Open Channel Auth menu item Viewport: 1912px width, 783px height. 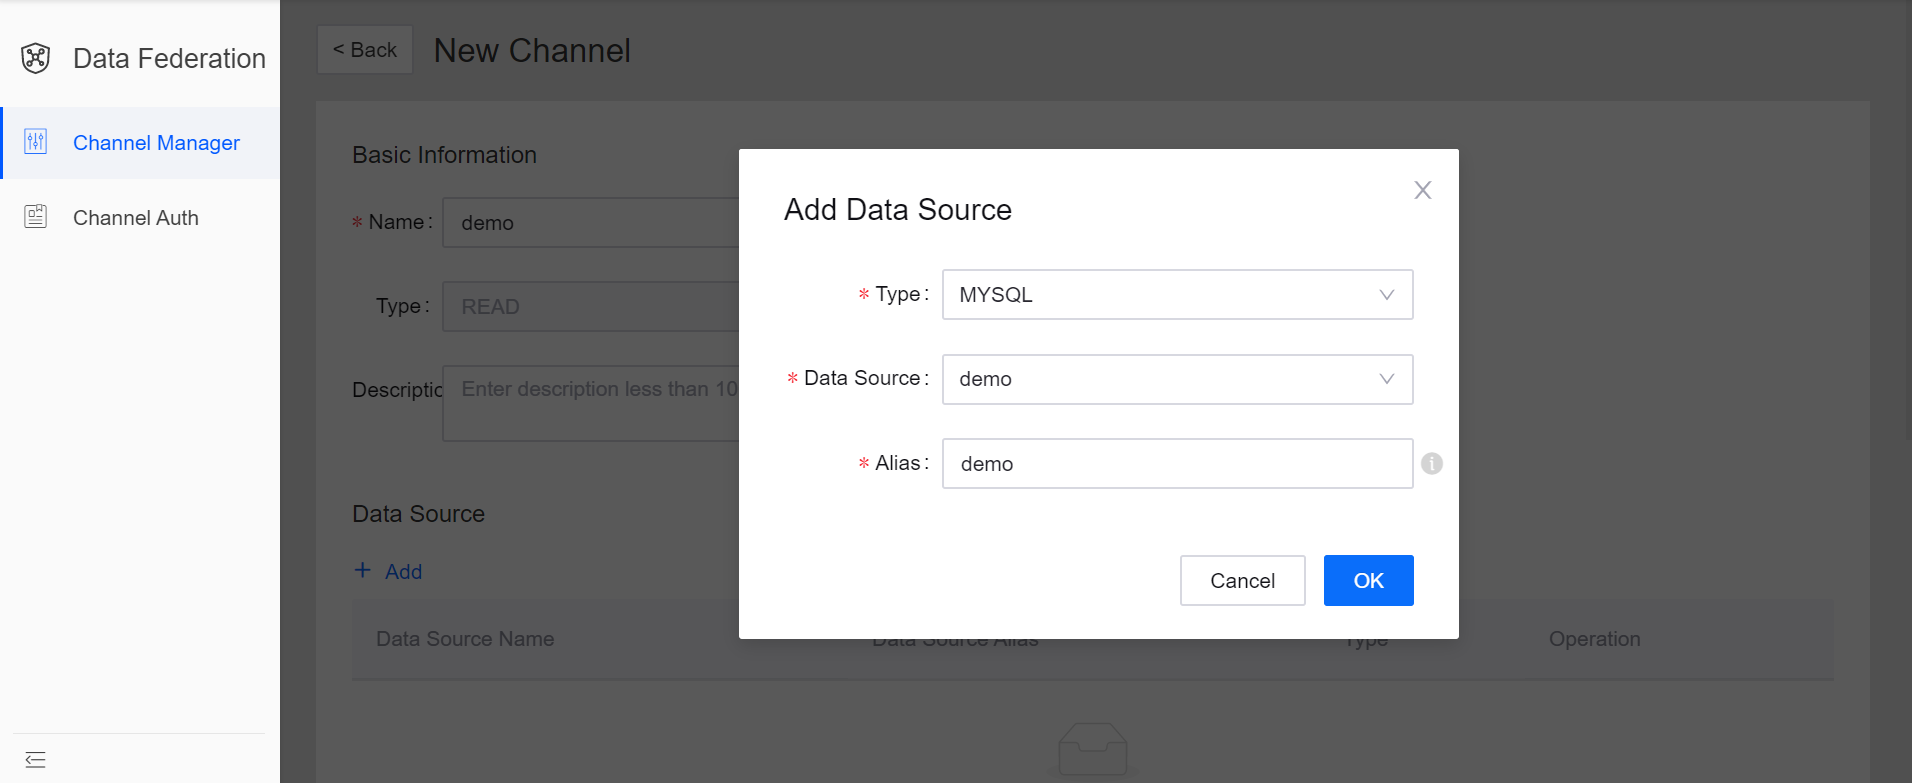pos(140,217)
